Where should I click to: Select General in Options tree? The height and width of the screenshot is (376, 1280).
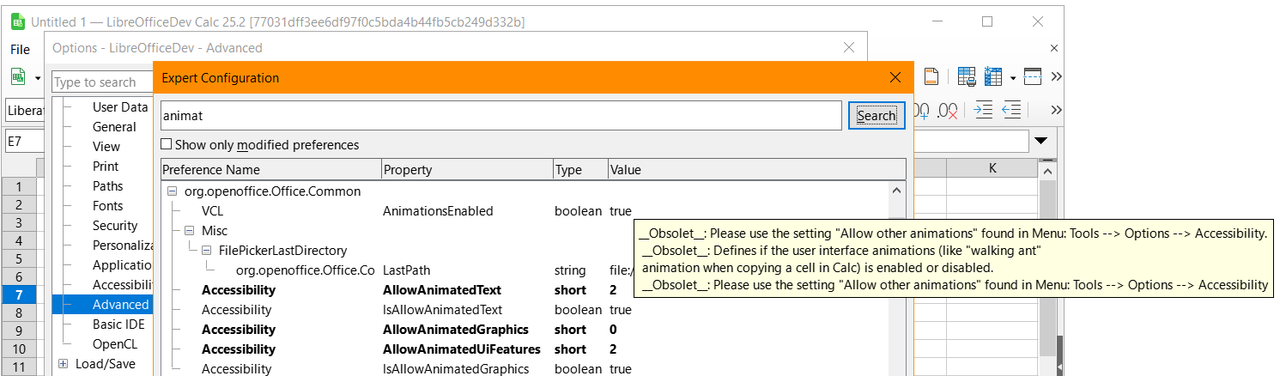114,127
